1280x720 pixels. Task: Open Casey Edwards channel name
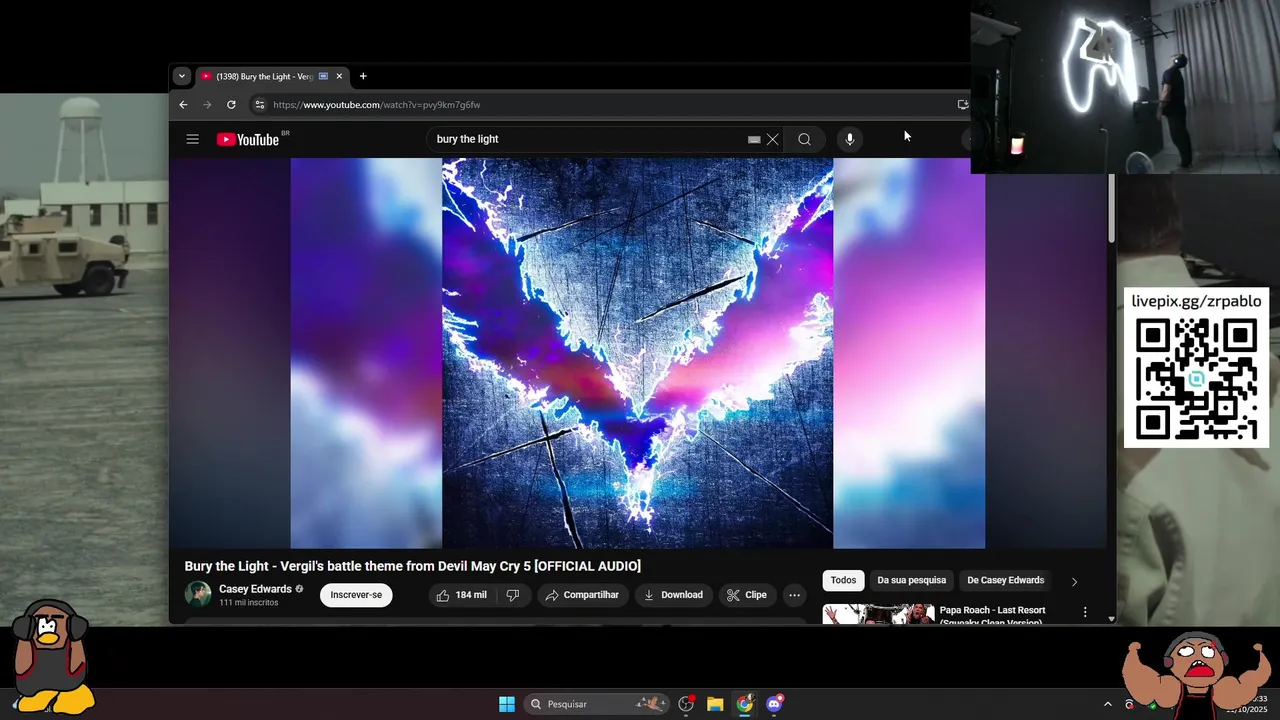tap(255, 589)
